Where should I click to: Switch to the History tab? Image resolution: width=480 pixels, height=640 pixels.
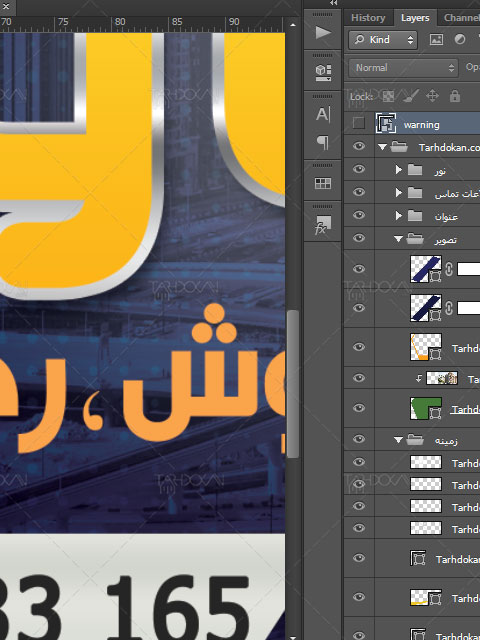click(368, 18)
